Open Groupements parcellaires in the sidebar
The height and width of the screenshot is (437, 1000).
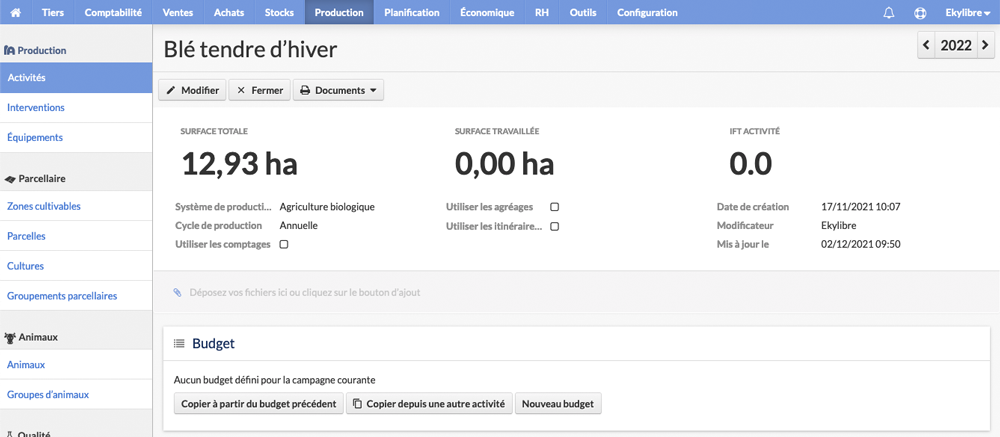coord(76,296)
